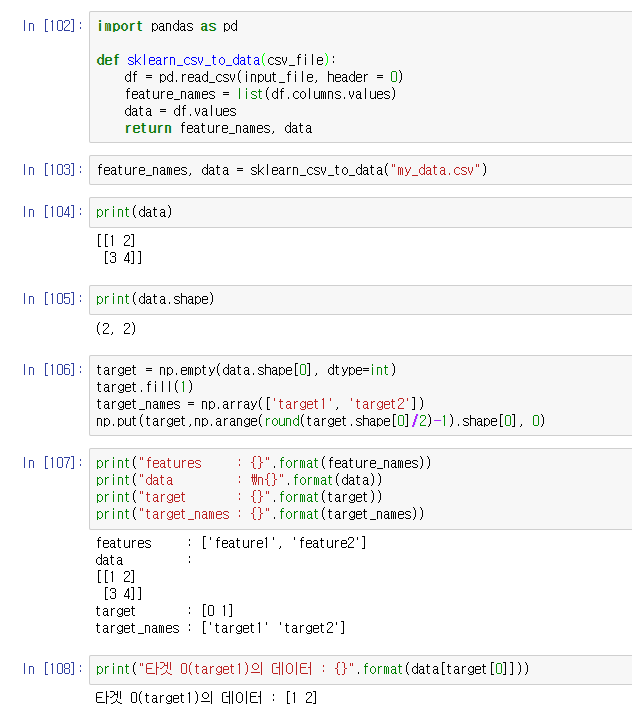Click the final output "타겟 0(target1)의 데이터 : [1 2]"
This screenshot has height=718, width=632.
click(x=206, y=698)
